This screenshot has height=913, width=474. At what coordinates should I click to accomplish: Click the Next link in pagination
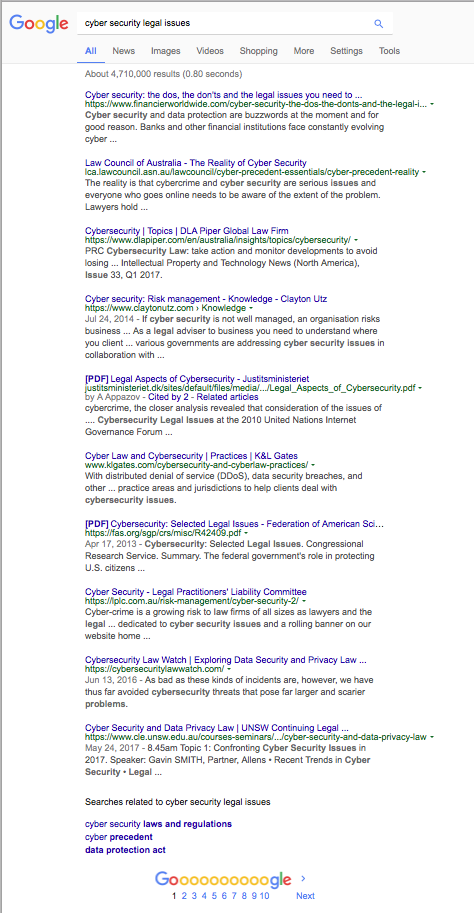pyautogui.click(x=305, y=896)
